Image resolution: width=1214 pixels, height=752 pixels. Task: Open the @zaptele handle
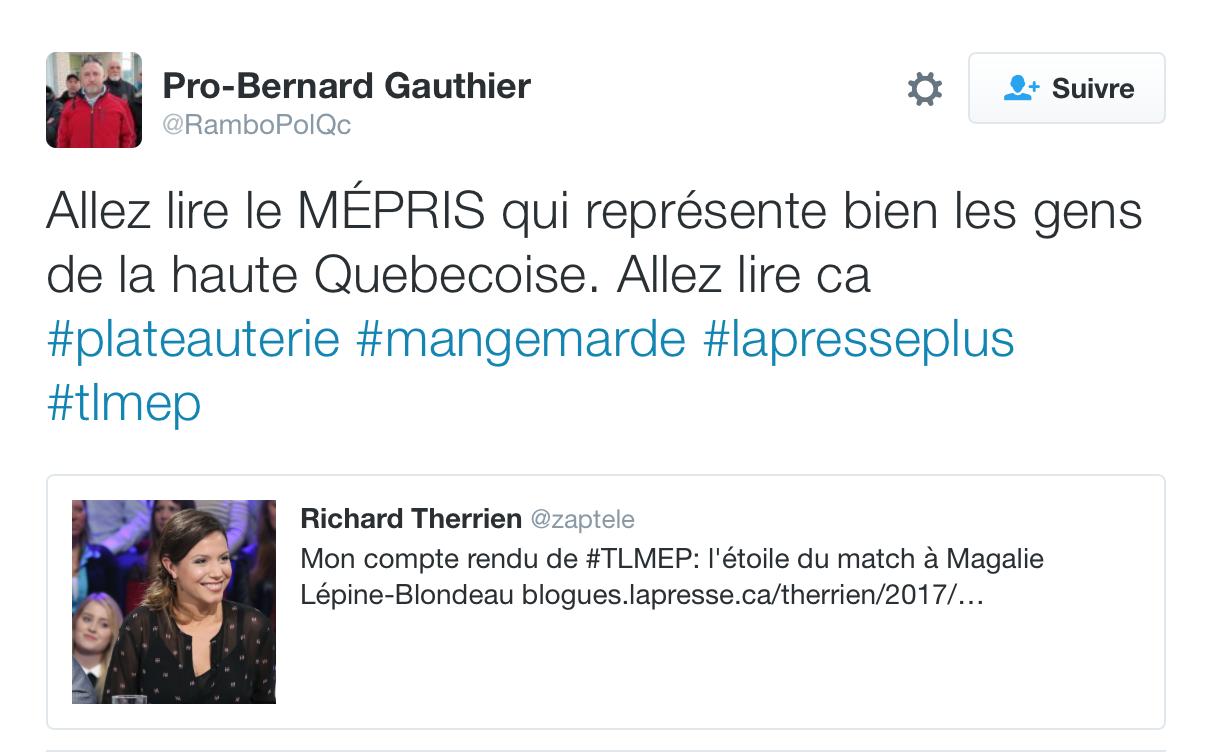tap(582, 520)
